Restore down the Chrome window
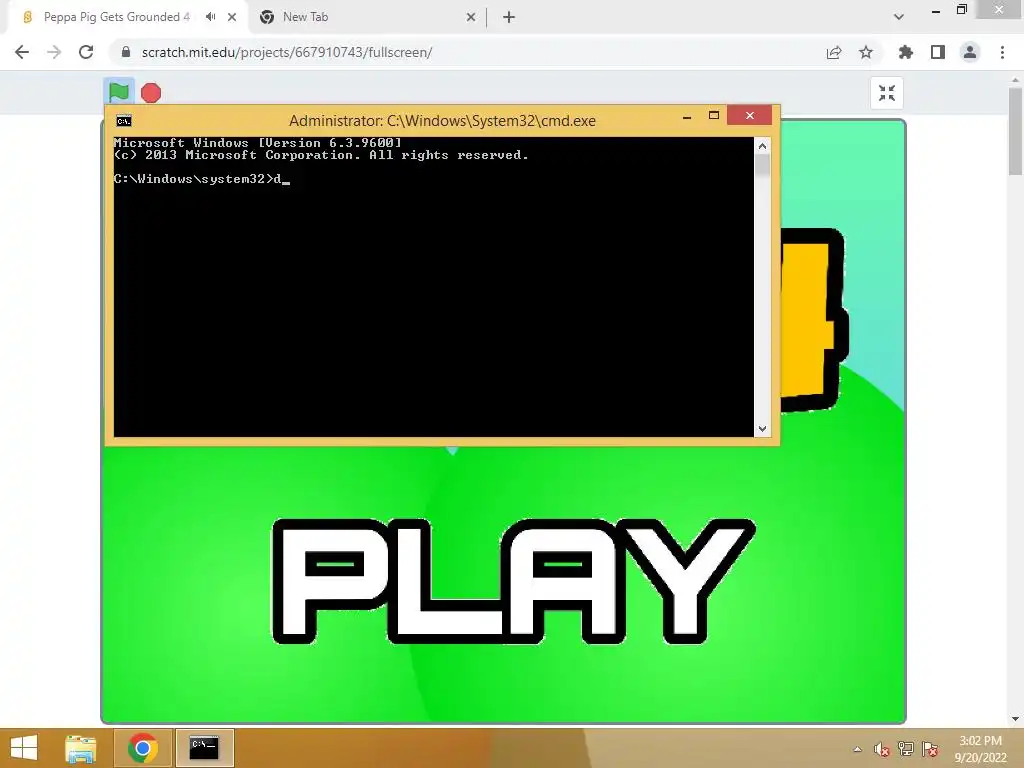The height and width of the screenshot is (768, 1024). [961, 9]
